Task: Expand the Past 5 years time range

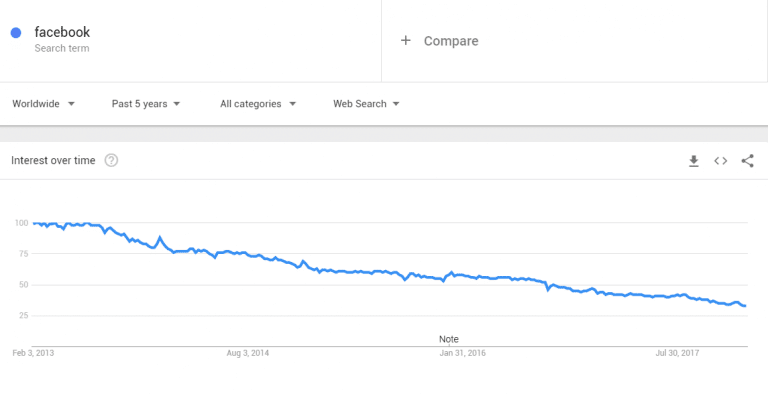Action: (x=146, y=104)
